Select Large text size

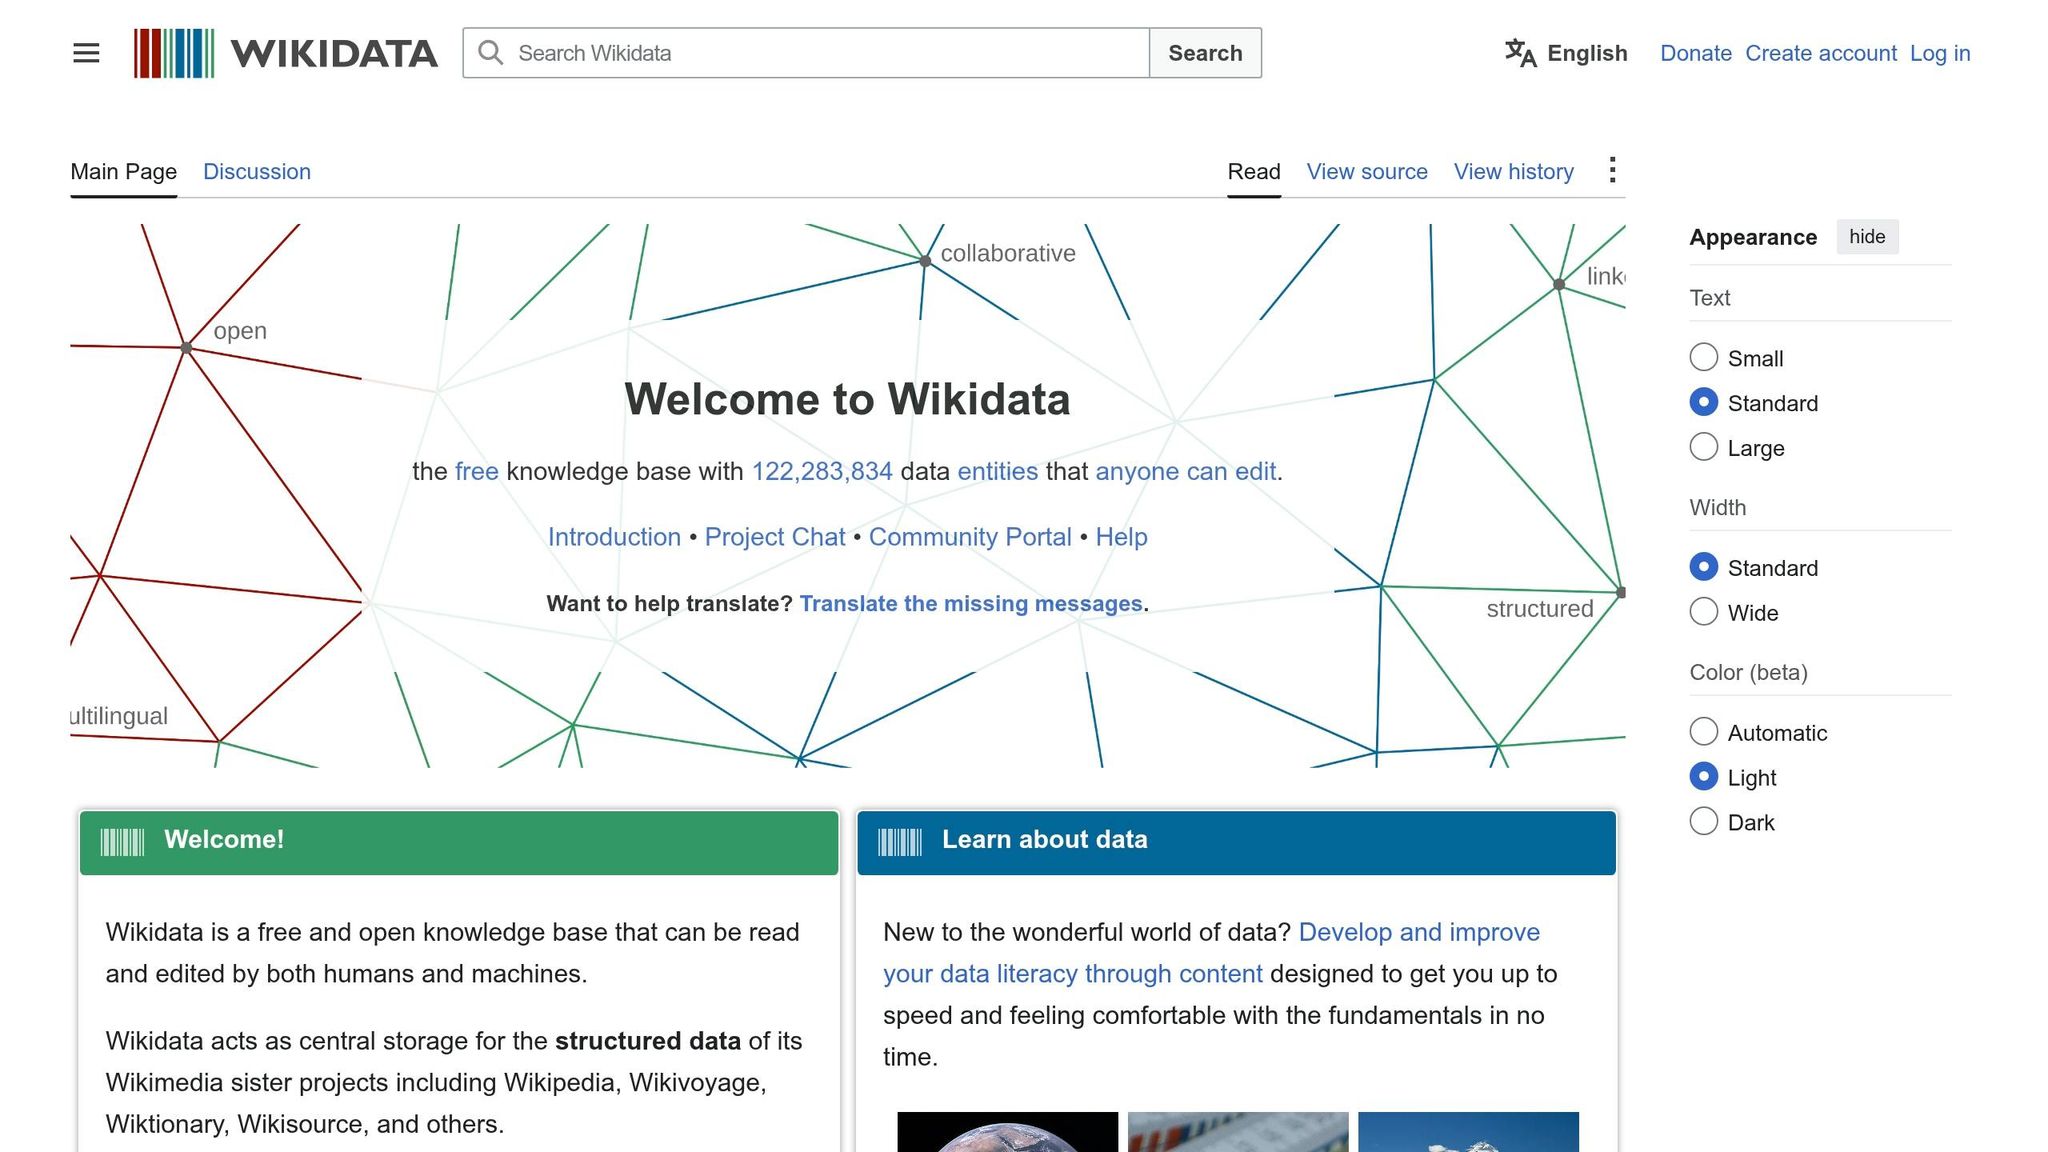click(1704, 447)
